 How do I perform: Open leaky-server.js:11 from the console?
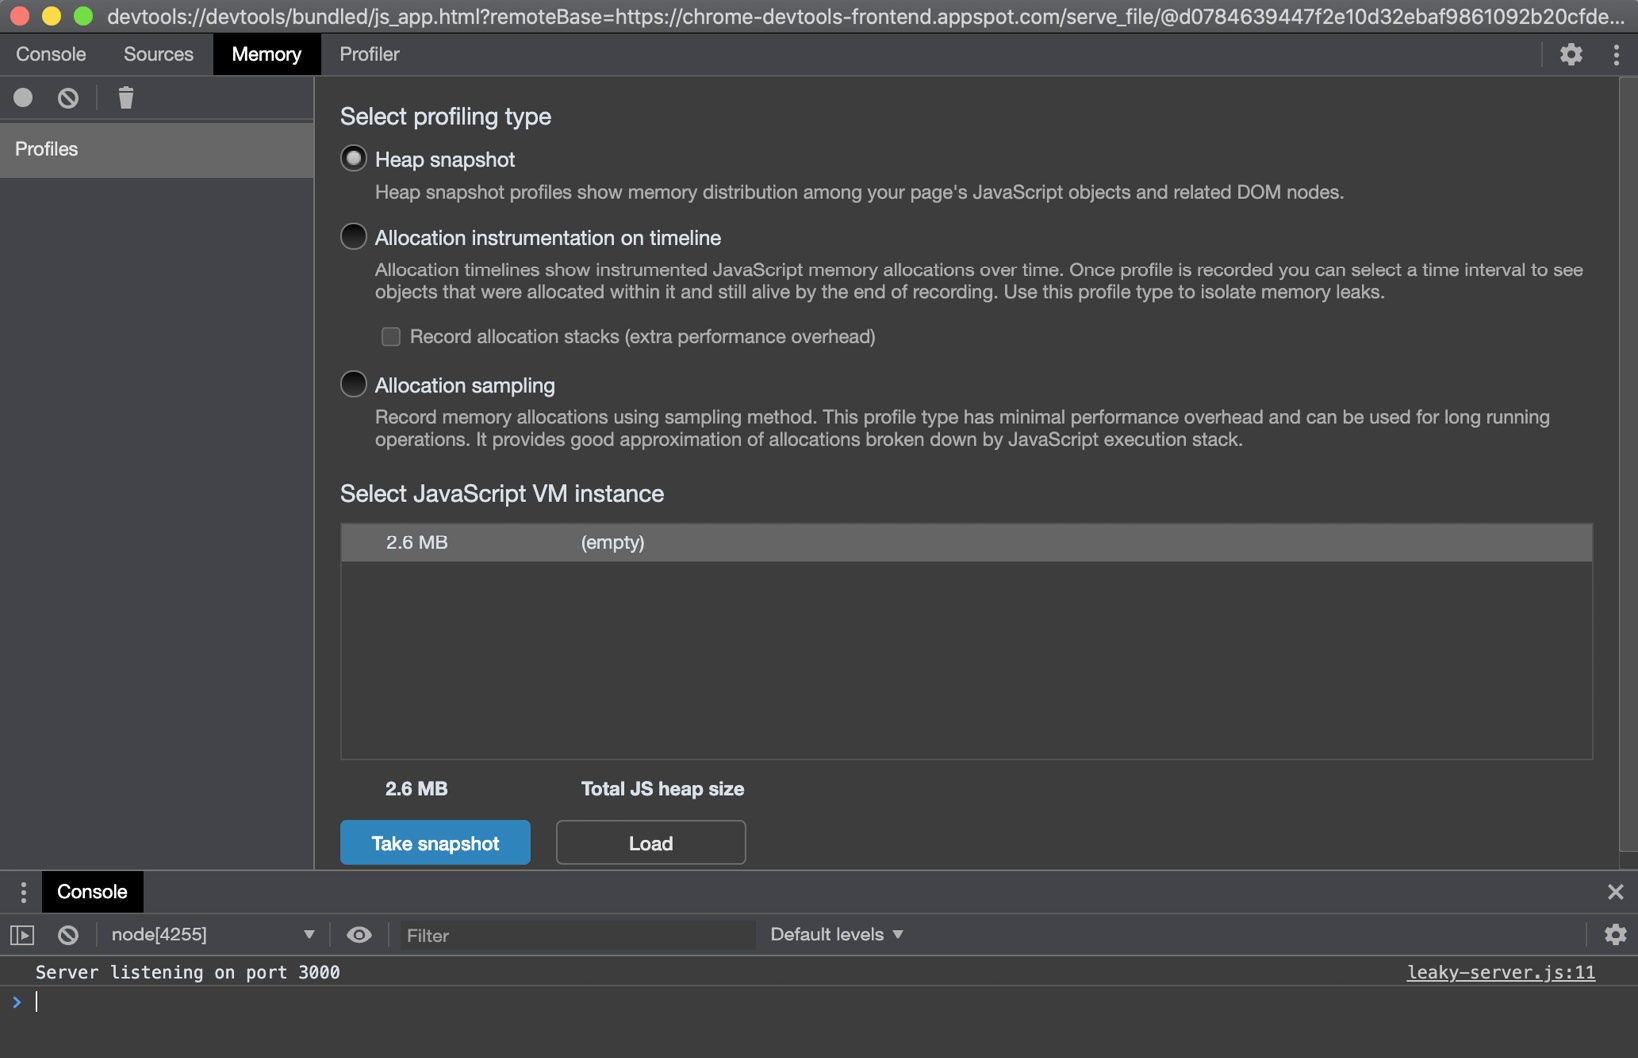(1499, 971)
